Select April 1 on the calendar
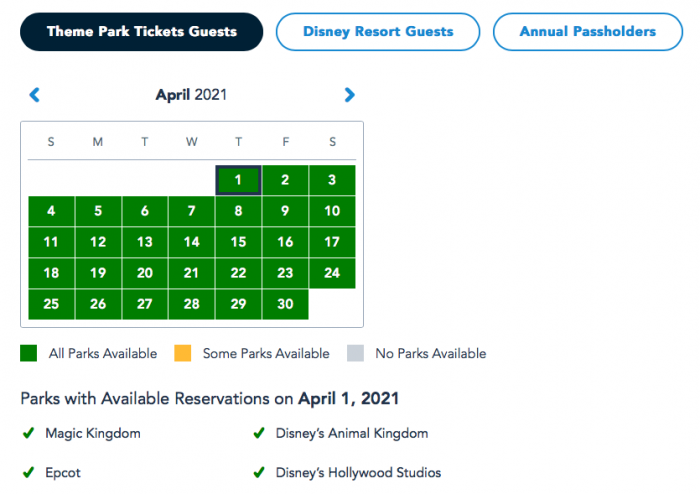 point(238,180)
